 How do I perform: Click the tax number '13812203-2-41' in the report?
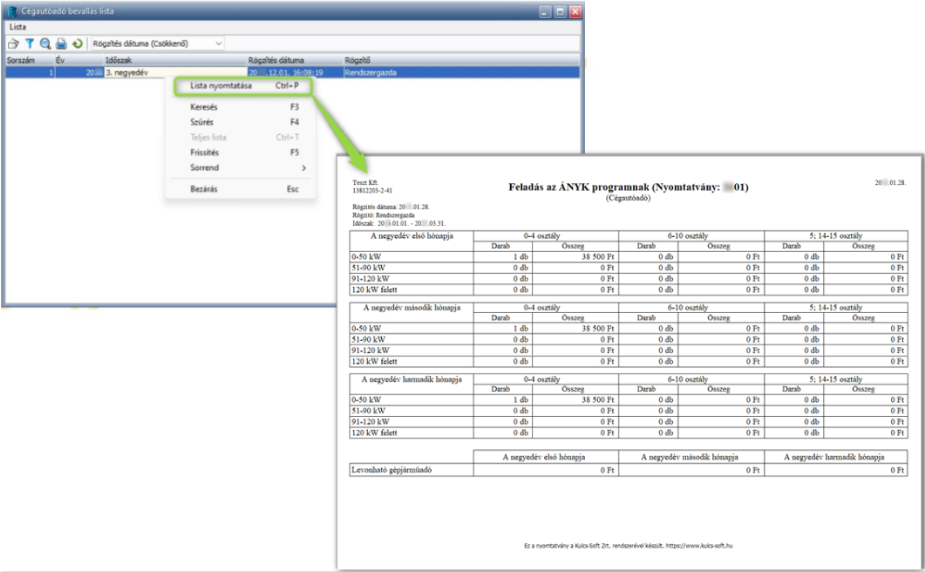coord(372,190)
